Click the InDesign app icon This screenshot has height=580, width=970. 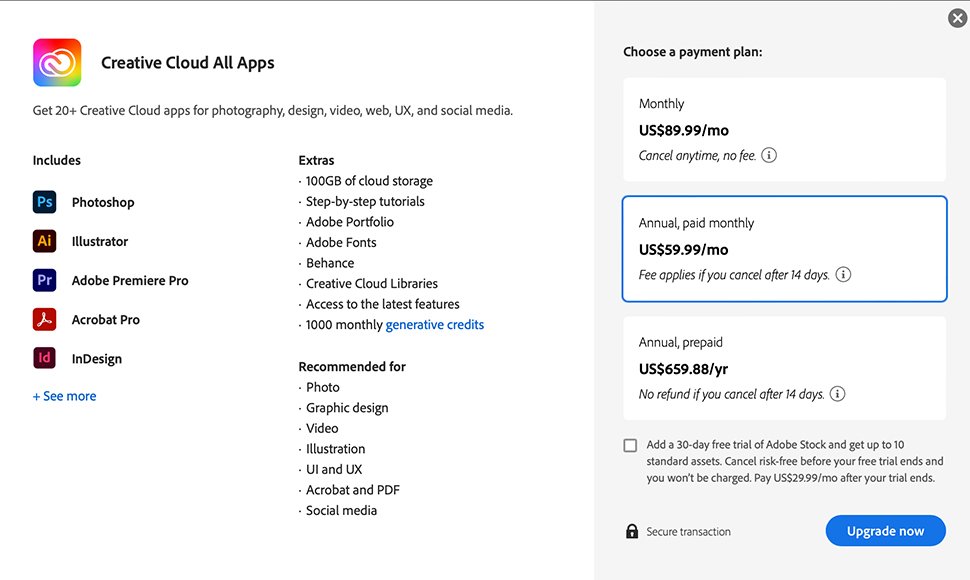tap(45, 358)
